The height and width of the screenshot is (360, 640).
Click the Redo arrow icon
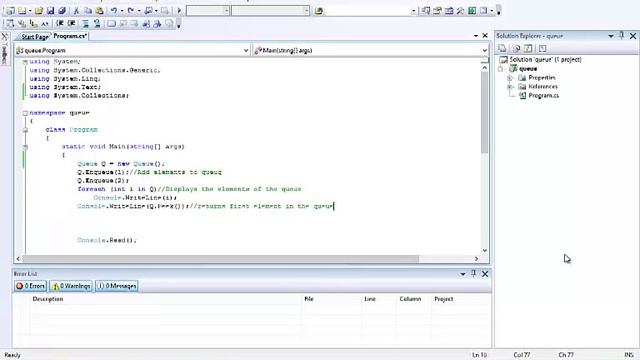click(131, 11)
